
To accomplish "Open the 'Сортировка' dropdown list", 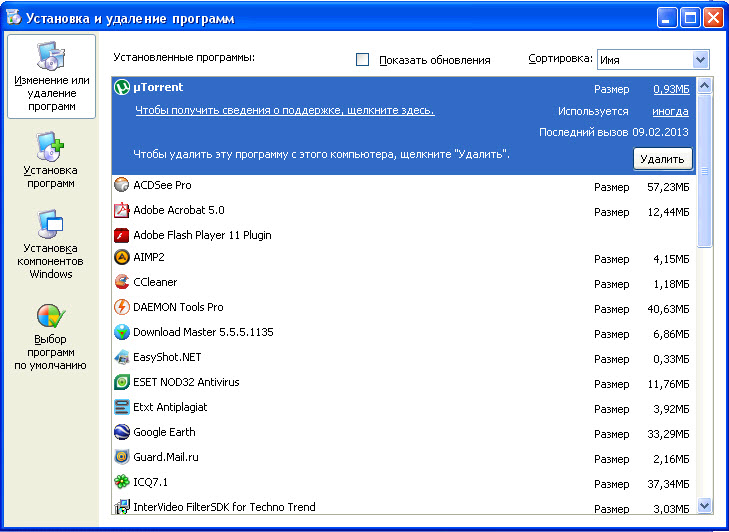I will pos(700,60).
